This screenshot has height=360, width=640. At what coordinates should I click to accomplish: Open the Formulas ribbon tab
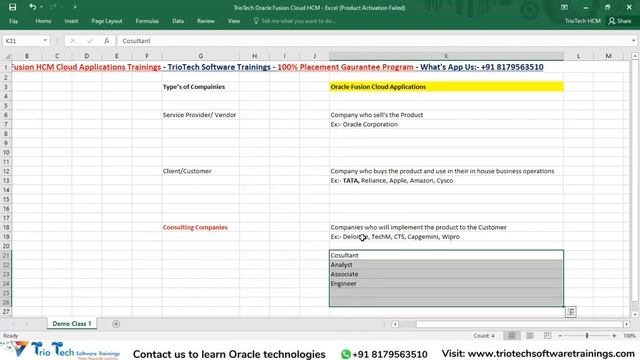(147, 21)
